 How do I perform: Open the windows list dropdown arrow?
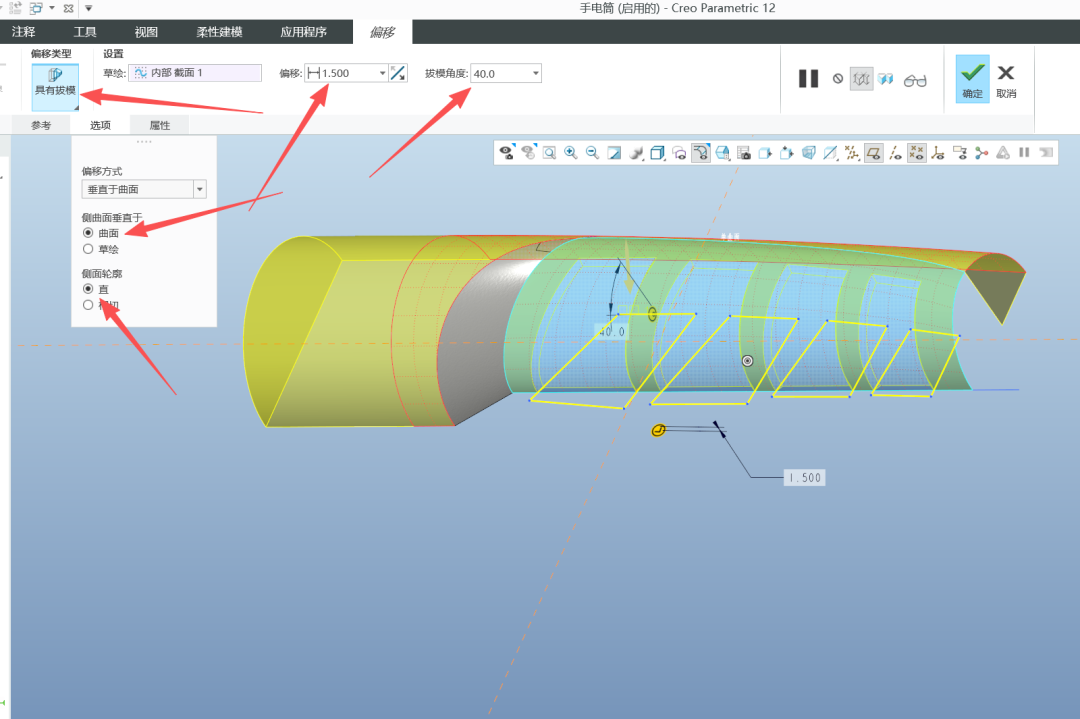(52, 8)
